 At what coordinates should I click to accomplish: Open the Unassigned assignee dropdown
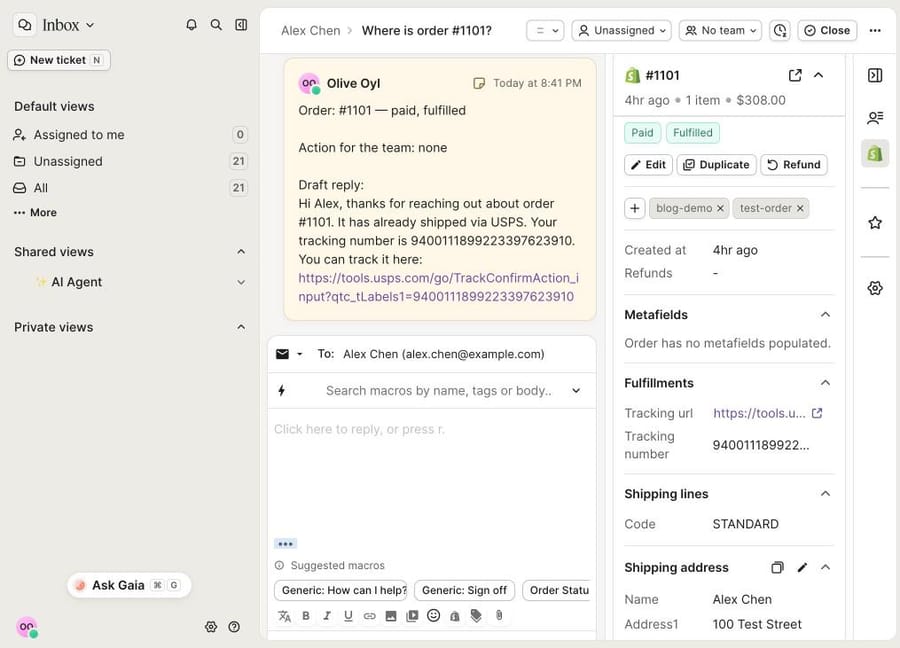point(623,30)
